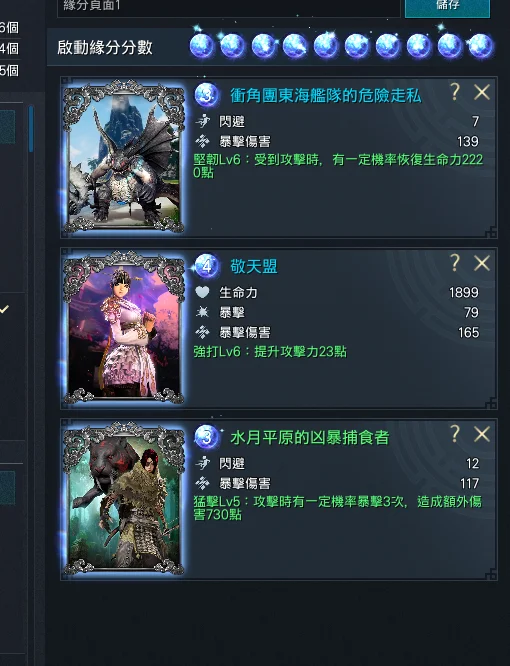Click the blue scrollbar on left panel

31,129
